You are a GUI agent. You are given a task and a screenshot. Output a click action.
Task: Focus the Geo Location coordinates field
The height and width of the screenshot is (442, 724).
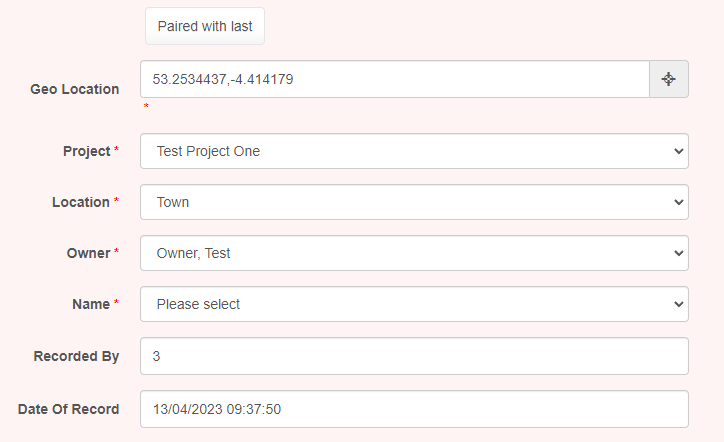coord(395,79)
